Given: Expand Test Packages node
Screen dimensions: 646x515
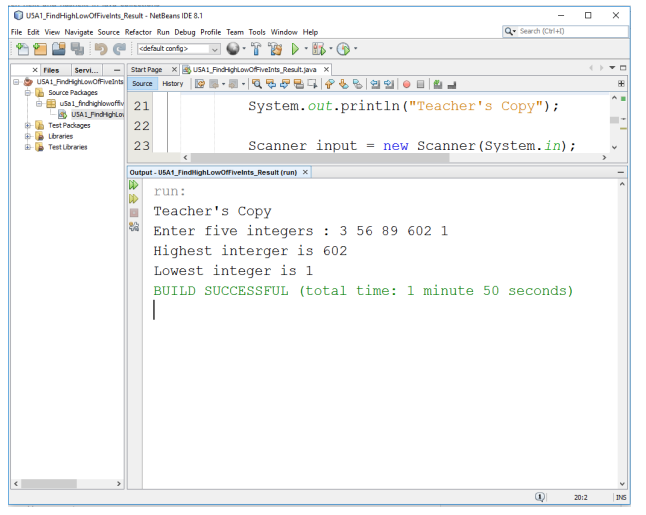Looking at the screenshot, I should [28, 125].
